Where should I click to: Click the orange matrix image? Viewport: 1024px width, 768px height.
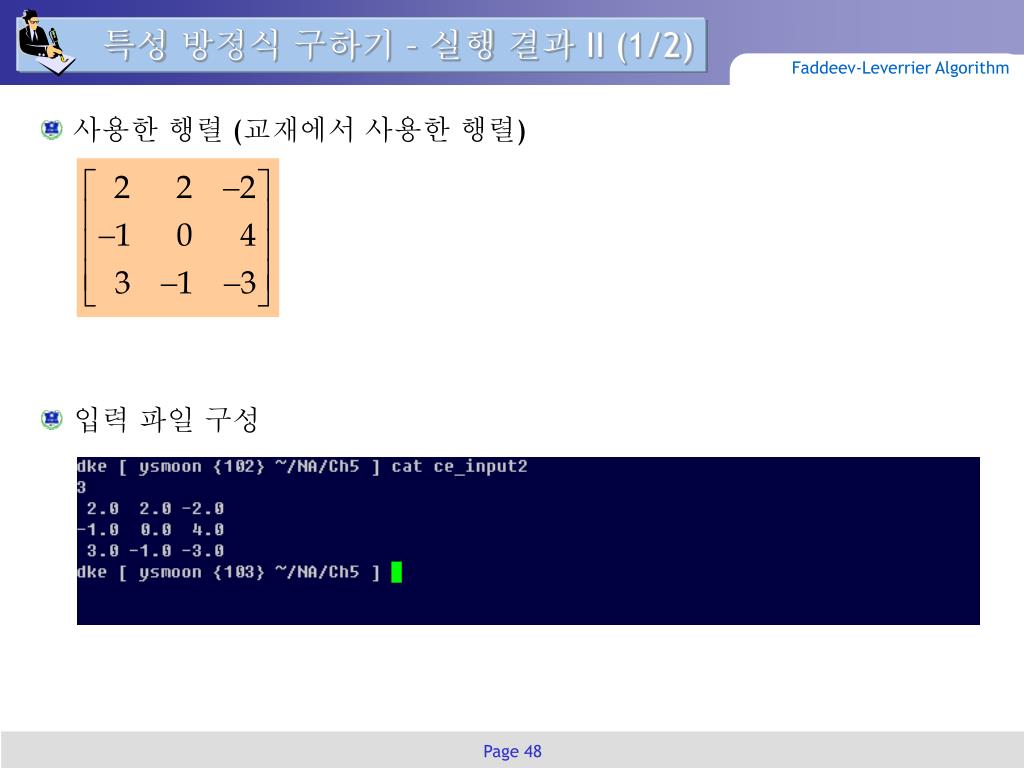click(178, 238)
